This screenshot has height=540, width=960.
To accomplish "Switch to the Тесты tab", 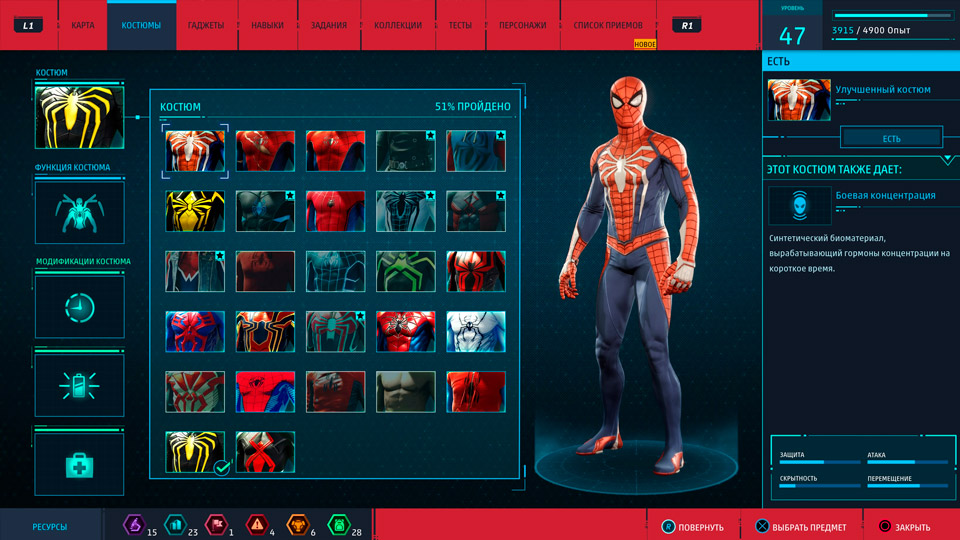I will click(460, 25).
